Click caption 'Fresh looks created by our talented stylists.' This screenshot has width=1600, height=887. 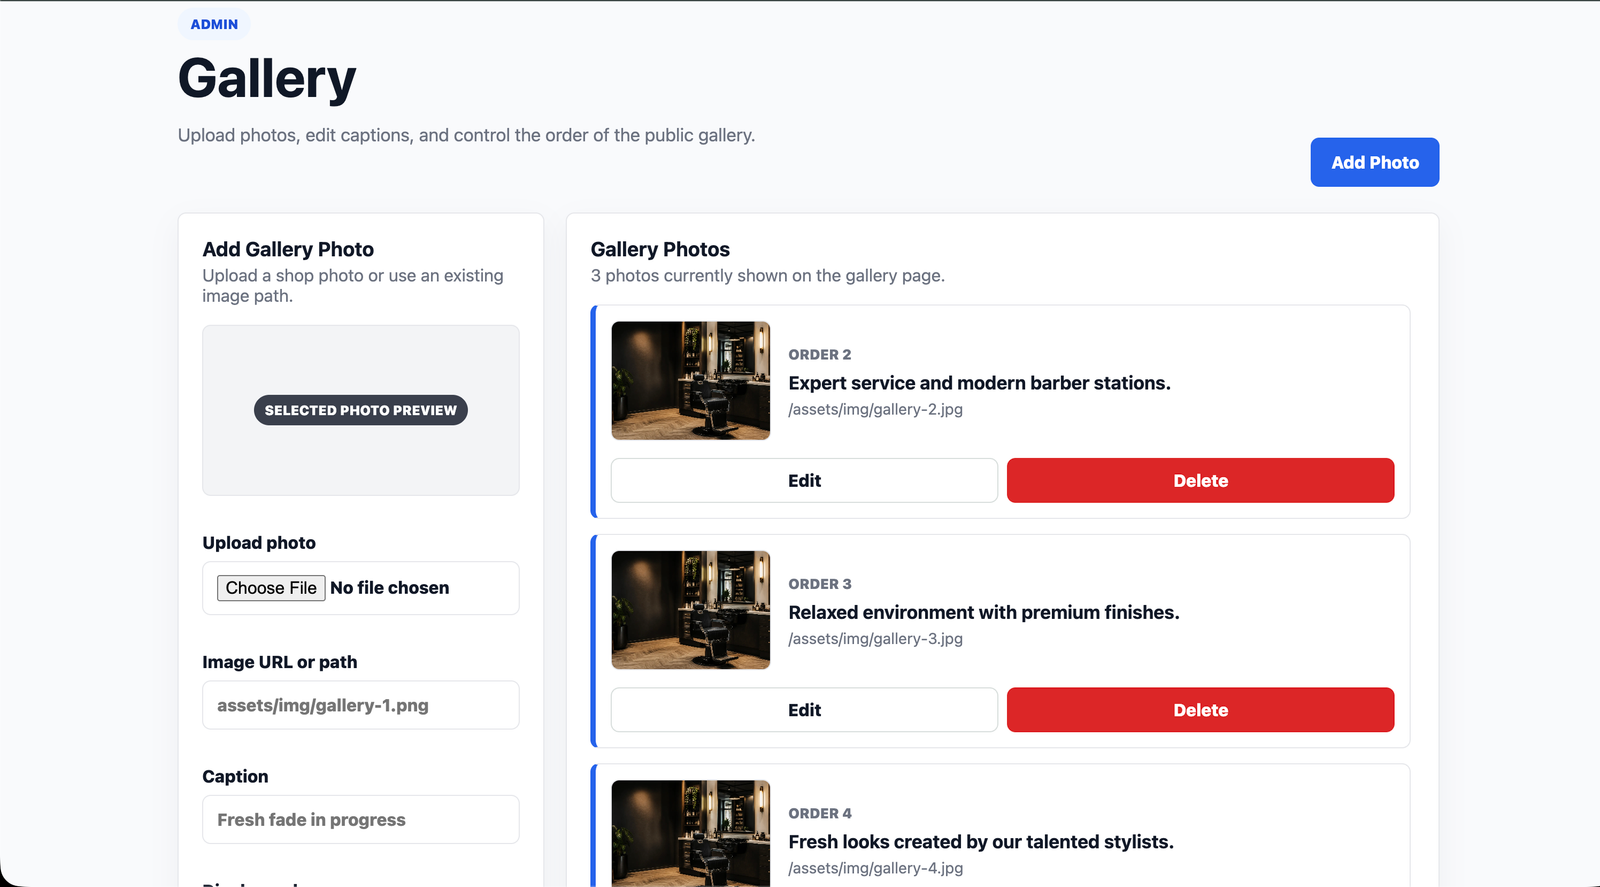coord(981,842)
